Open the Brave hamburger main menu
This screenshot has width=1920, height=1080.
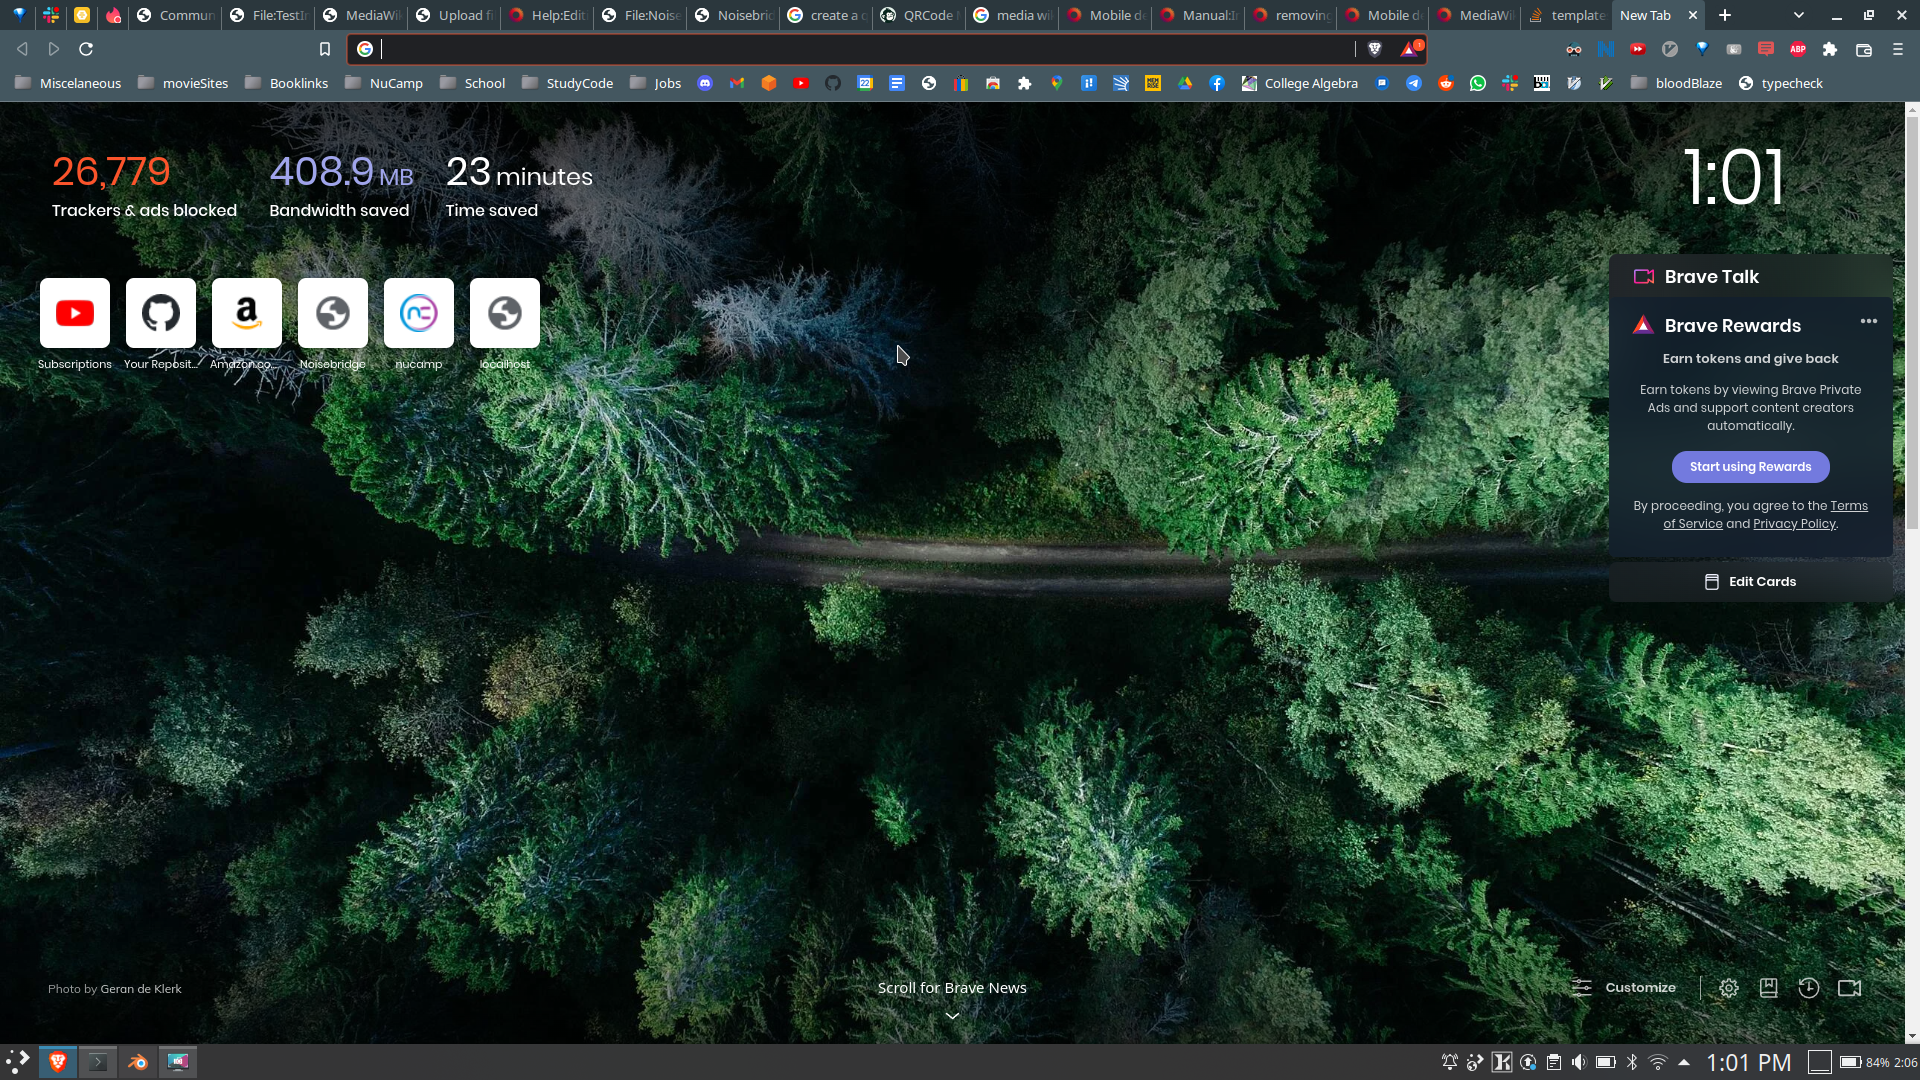pyautogui.click(x=1897, y=49)
